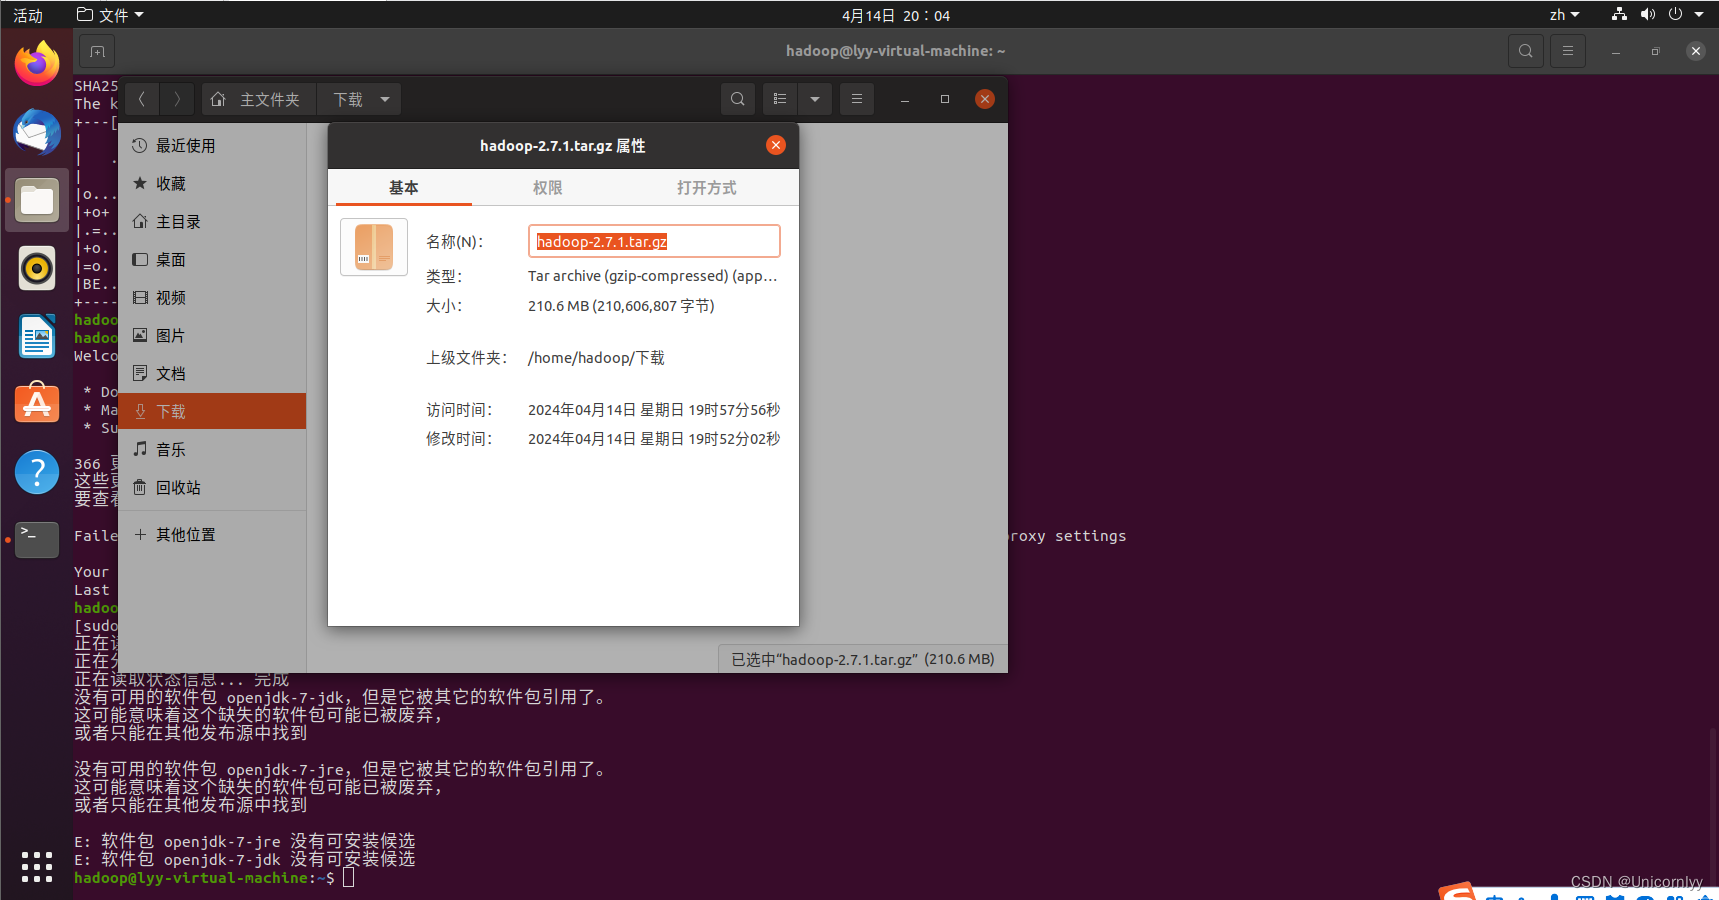This screenshot has width=1719, height=900.
Task: Open the 文件 application menu in top bar
Action: (110, 15)
